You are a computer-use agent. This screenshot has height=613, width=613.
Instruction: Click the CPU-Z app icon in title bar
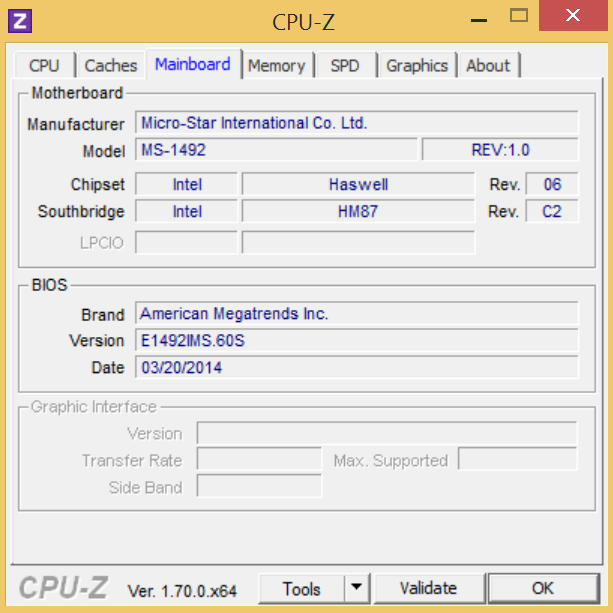pos(20,22)
